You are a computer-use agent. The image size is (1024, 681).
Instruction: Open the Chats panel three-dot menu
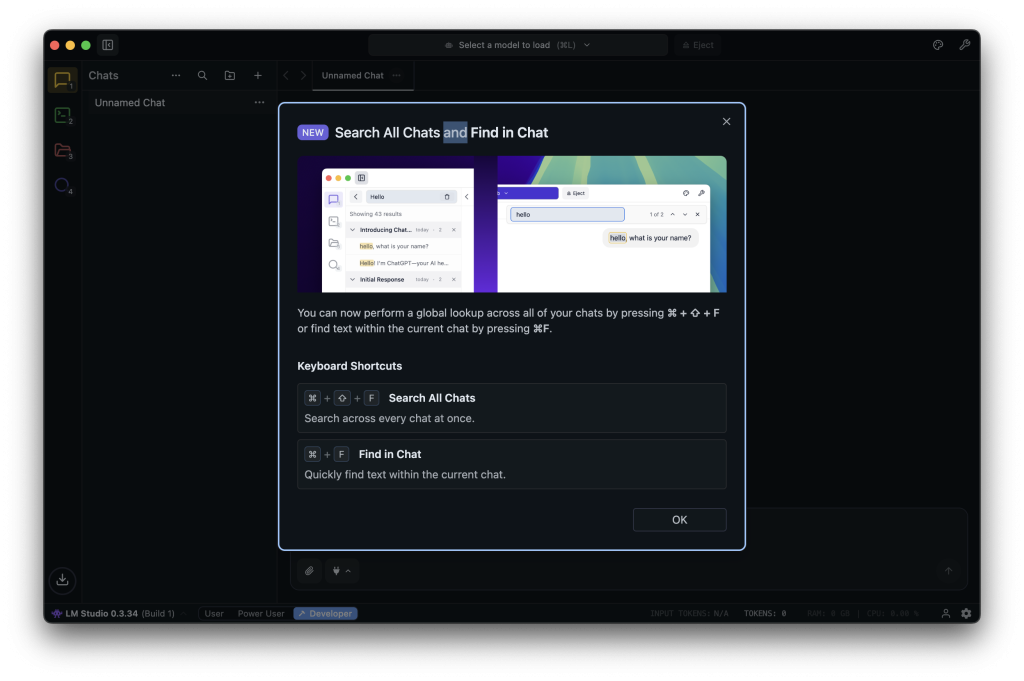pyautogui.click(x=176, y=75)
